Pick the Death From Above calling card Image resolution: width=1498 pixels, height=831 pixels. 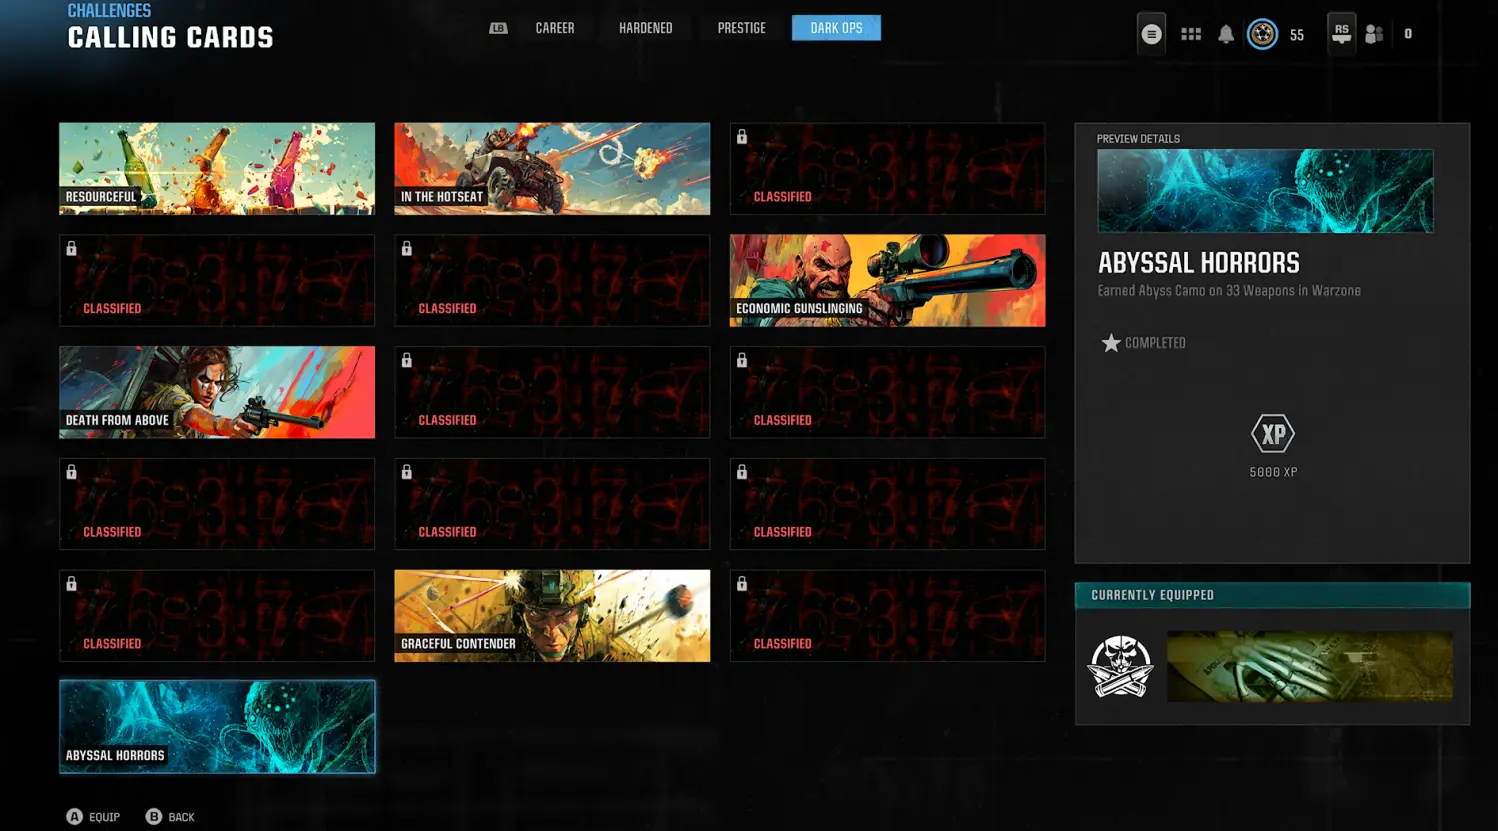point(217,392)
